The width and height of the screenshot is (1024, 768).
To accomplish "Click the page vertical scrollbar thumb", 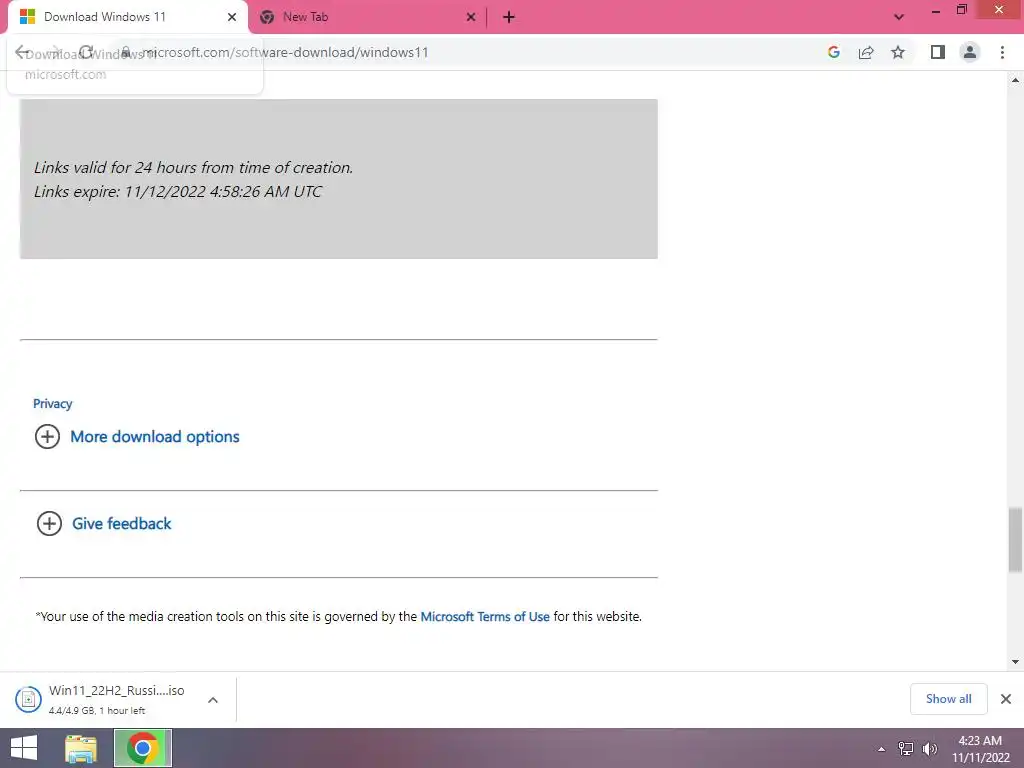I will [1015, 539].
